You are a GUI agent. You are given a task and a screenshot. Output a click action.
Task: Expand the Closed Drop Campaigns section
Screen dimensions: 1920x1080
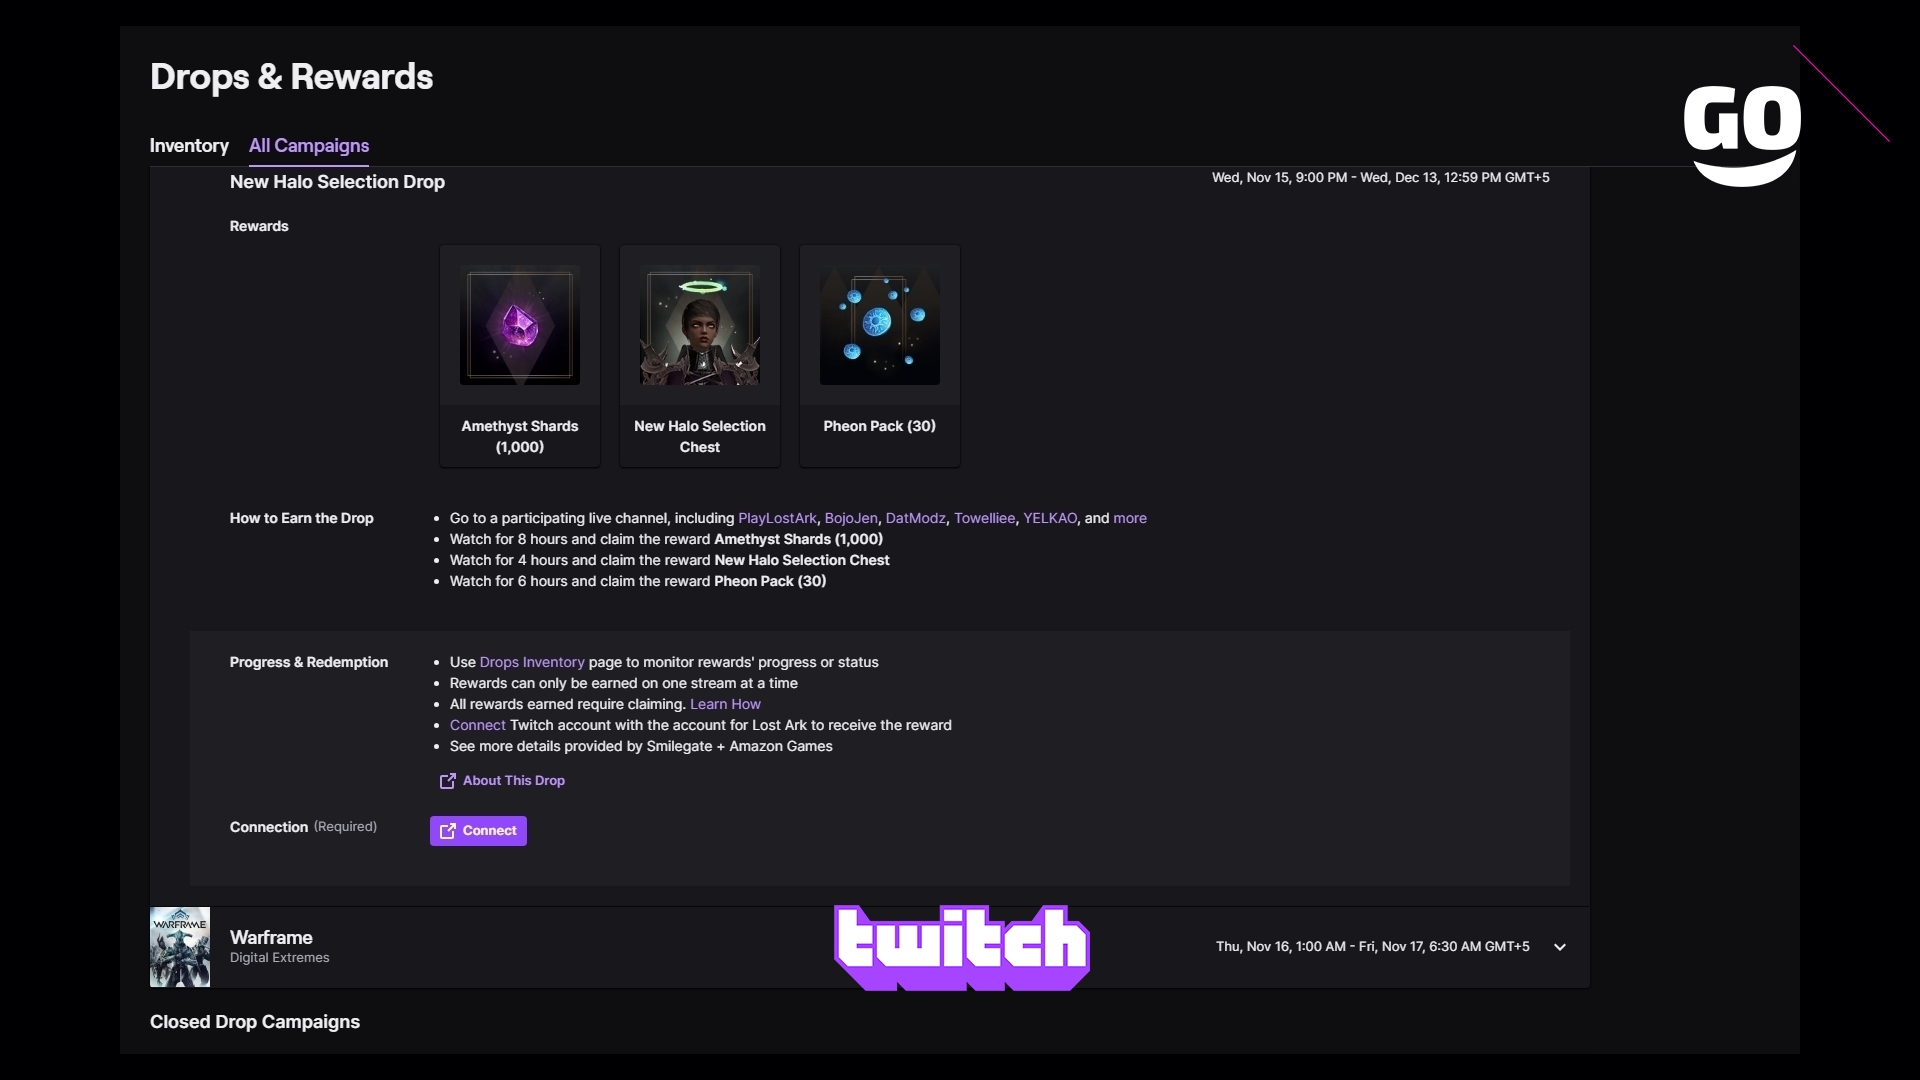pyautogui.click(x=256, y=1022)
